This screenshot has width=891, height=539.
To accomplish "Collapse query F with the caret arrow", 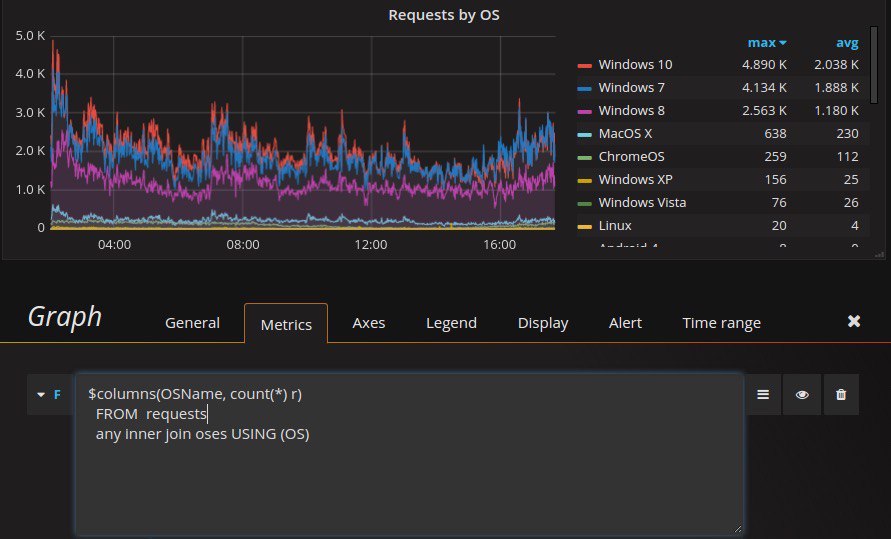I will [x=41, y=394].
